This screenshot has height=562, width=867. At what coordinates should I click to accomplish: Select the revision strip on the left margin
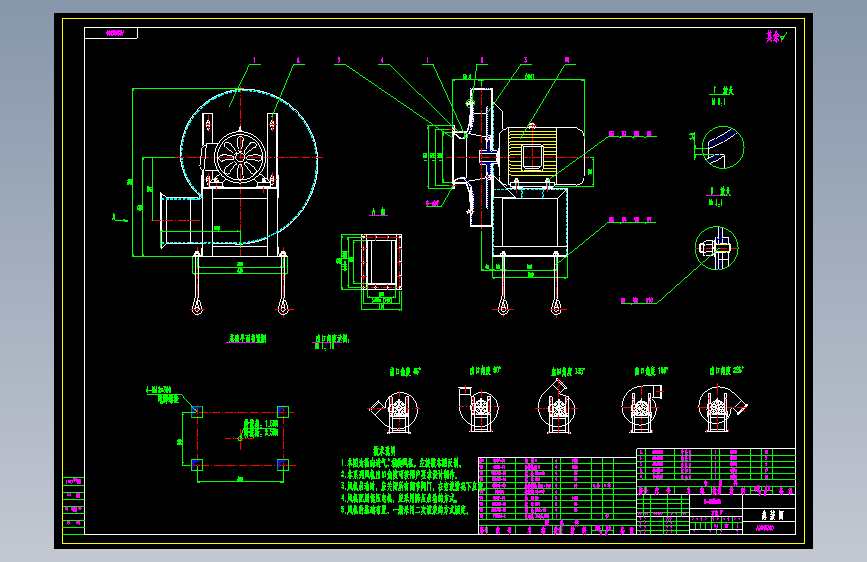tap(74, 506)
